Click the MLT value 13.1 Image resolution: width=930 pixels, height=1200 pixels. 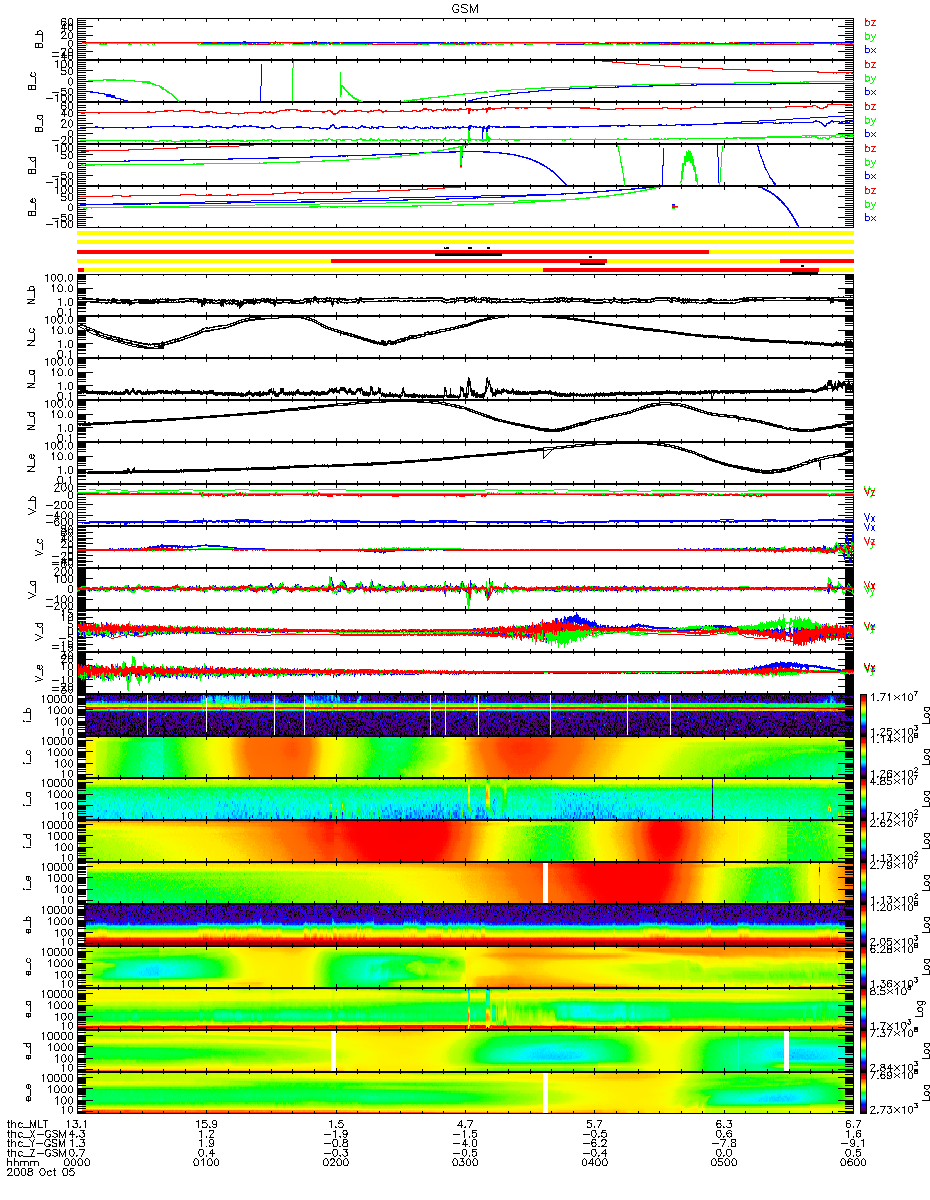pyautogui.click(x=78, y=1123)
